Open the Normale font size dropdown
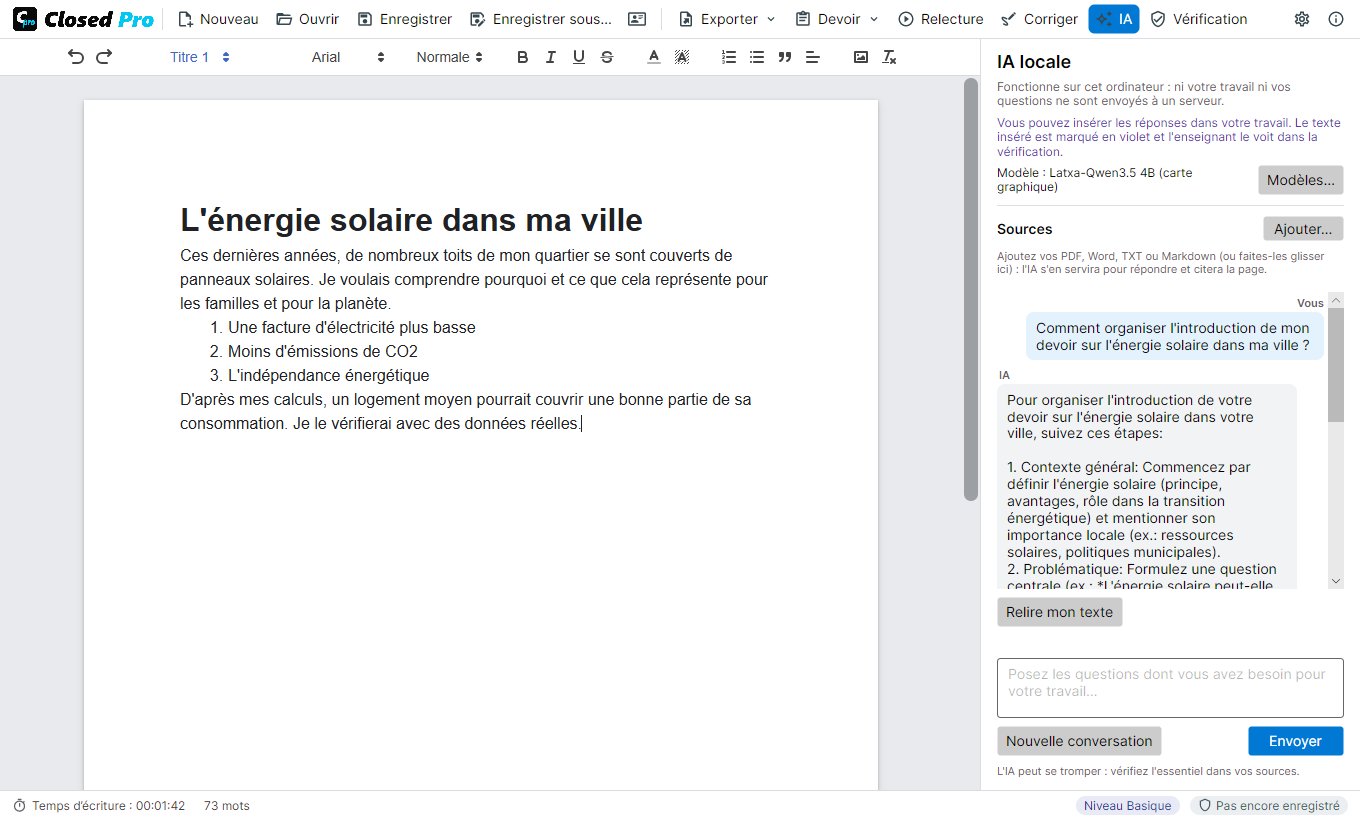The width and height of the screenshot is (1360, 820). [449, 57]
